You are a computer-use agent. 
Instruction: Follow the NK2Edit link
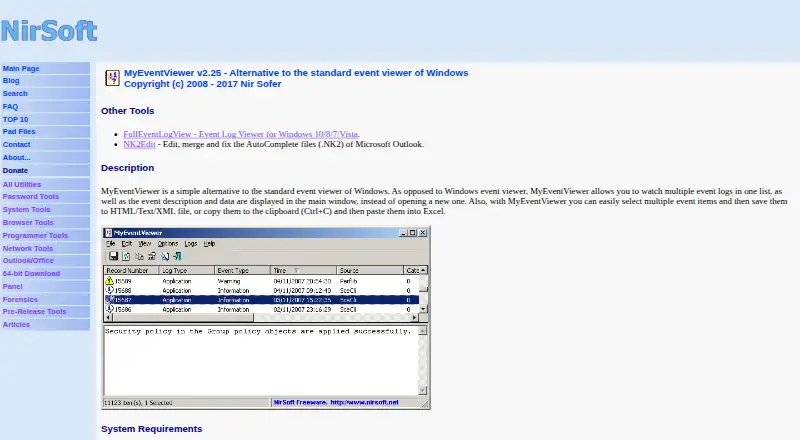click(x=139, y=144)
